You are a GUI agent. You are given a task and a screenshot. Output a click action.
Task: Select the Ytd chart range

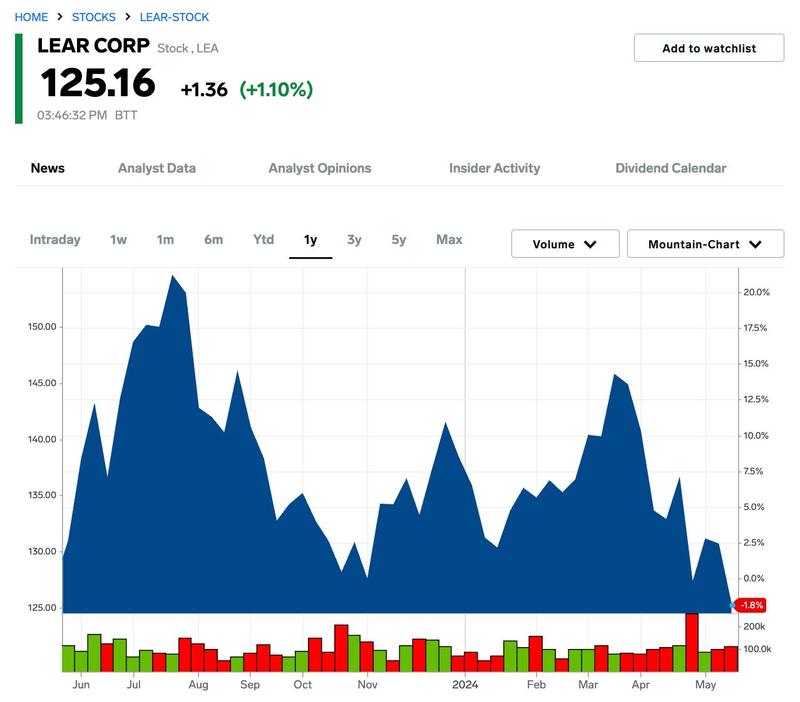pos(264,239)
